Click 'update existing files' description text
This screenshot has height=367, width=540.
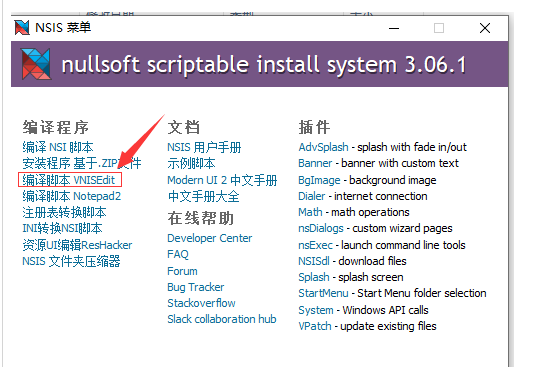pyautogui.click(x=388, y=326)
